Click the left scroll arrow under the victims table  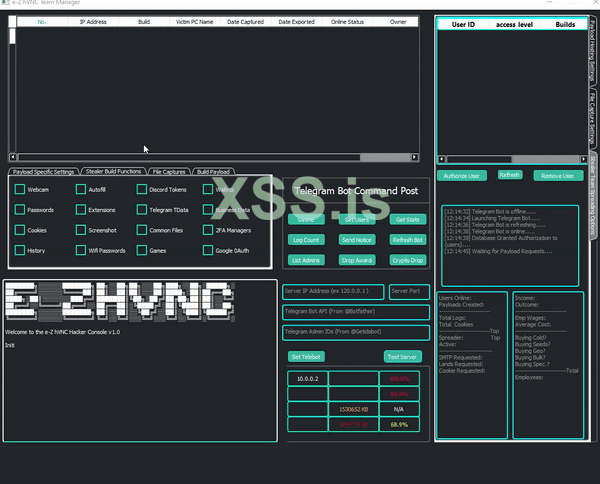(x=13, y=157)
